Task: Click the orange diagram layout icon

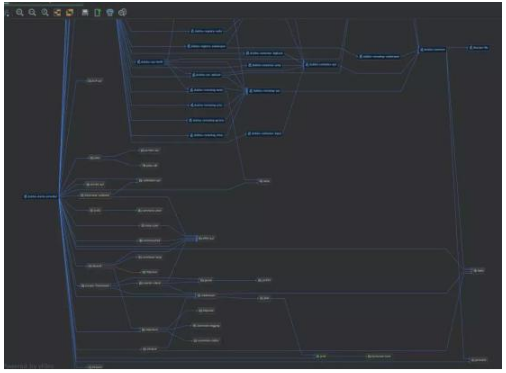Action: (57, 13)
